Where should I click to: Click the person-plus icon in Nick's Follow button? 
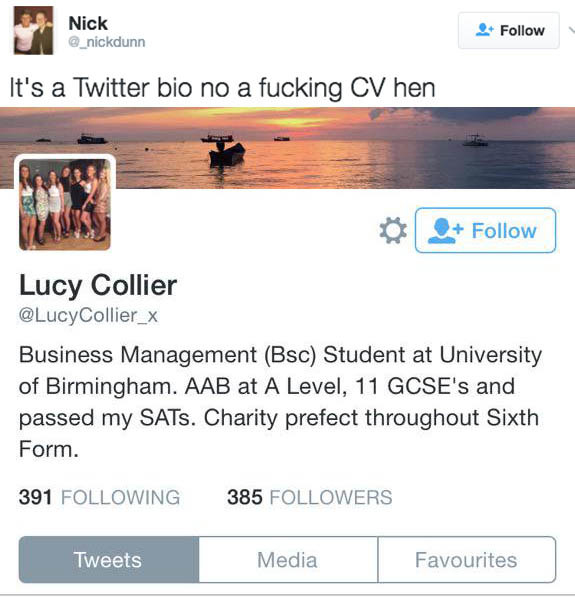point(484,30)
